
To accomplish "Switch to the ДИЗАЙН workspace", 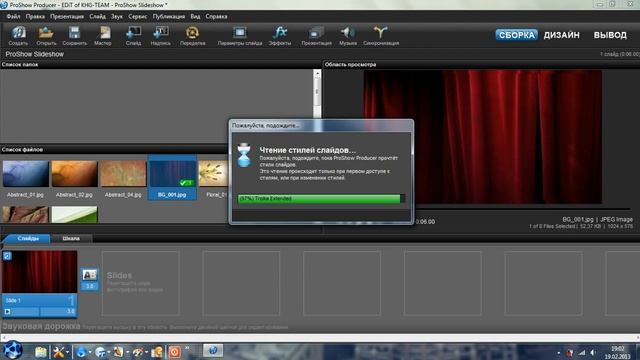I will [561, 35].
